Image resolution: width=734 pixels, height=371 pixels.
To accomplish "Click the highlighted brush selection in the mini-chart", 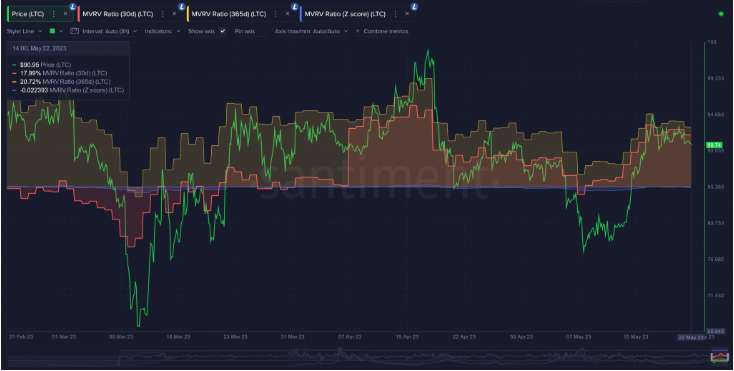I will (x=720, y=356).
